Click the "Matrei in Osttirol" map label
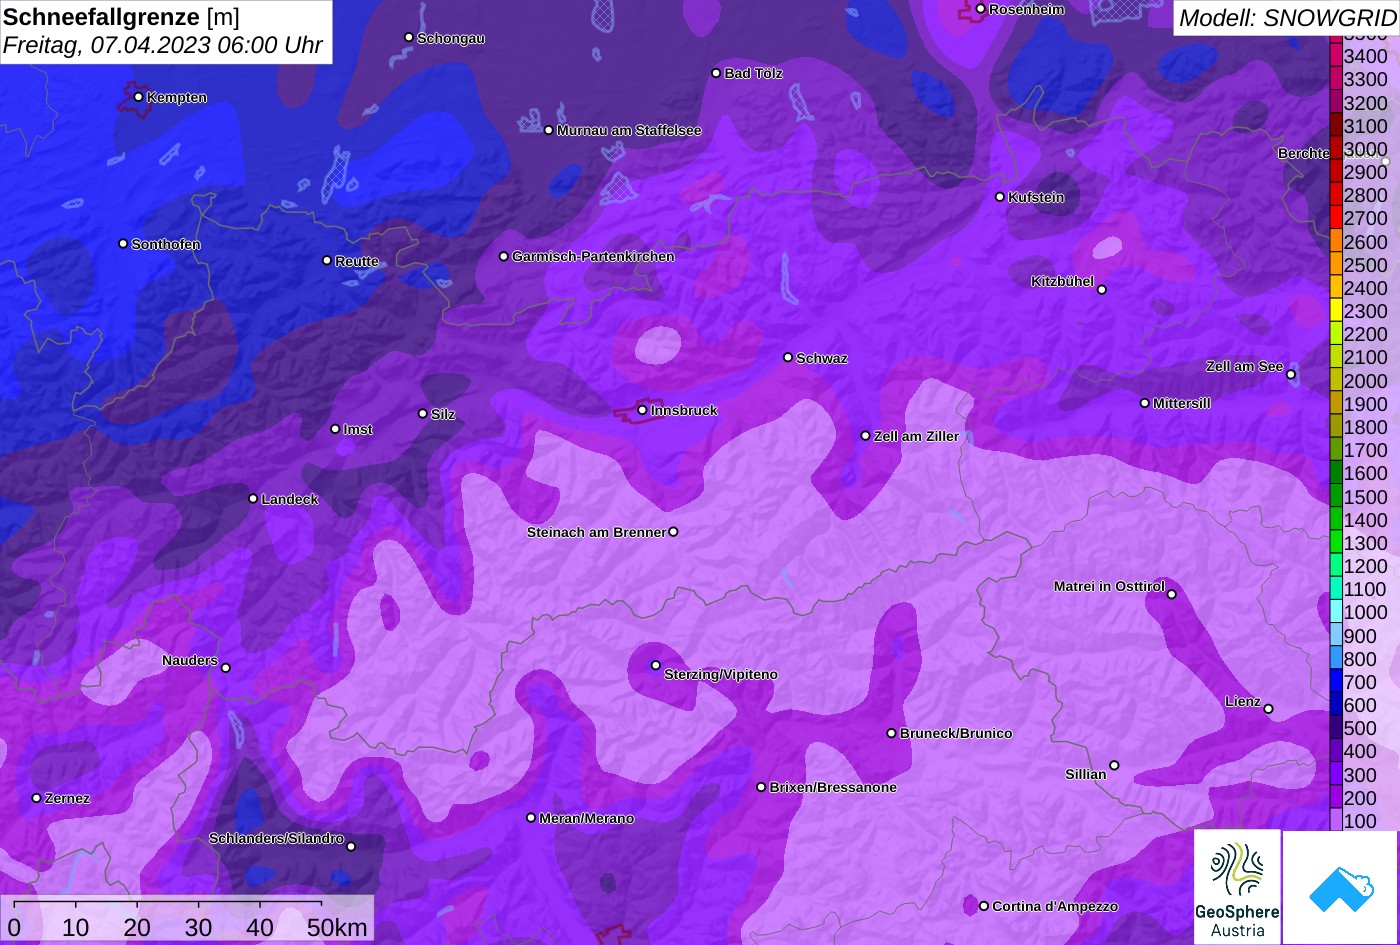This screenshot has width=1400, height=945. pos(1109,587)
